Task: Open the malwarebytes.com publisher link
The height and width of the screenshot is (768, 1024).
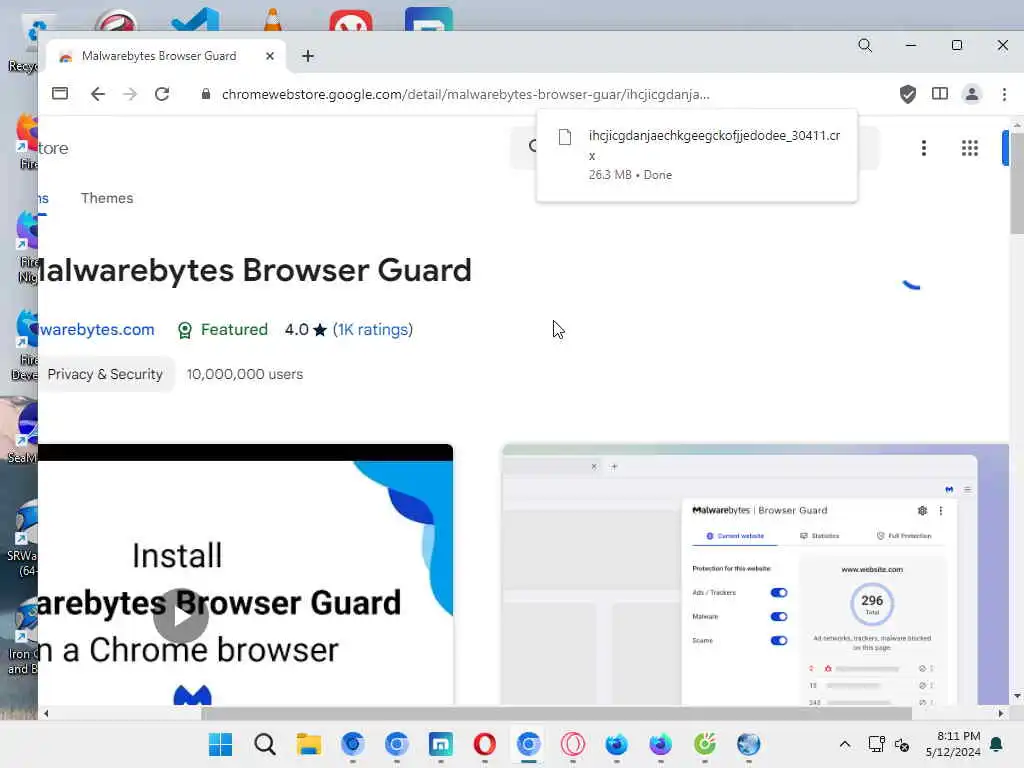Action: (x=97, y=329)
